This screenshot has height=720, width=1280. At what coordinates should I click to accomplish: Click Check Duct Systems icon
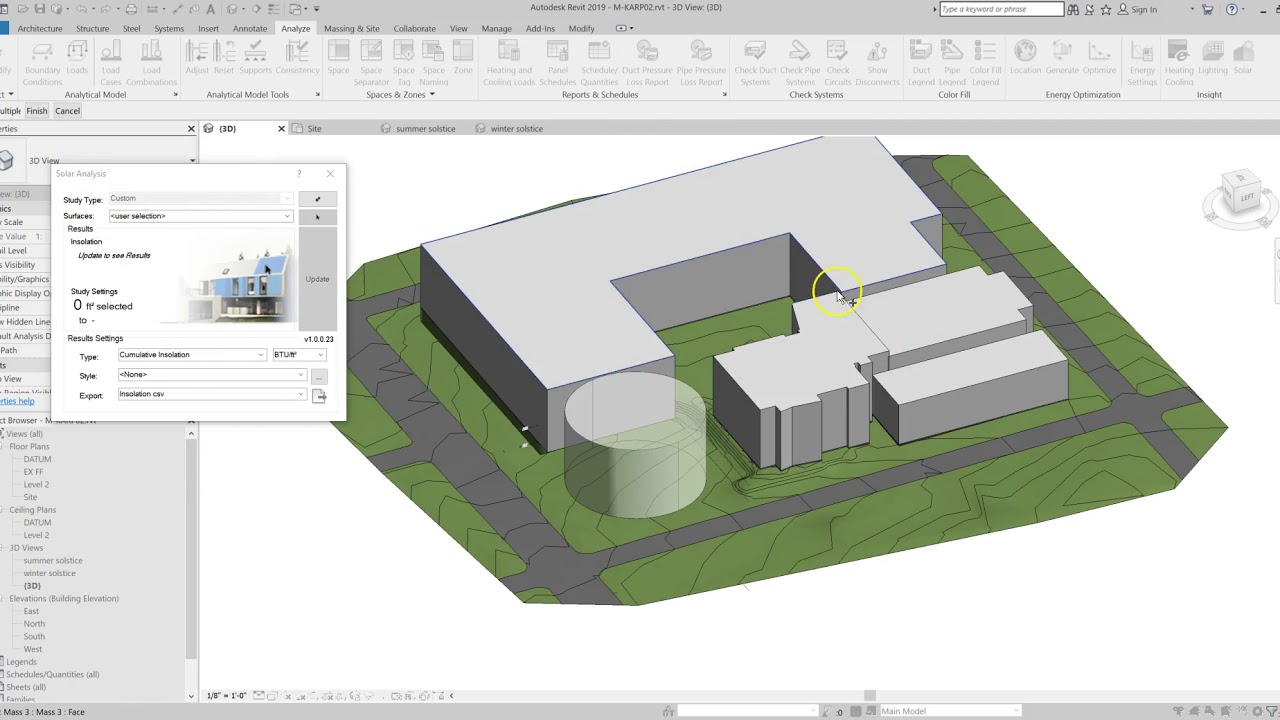point(755,52)
